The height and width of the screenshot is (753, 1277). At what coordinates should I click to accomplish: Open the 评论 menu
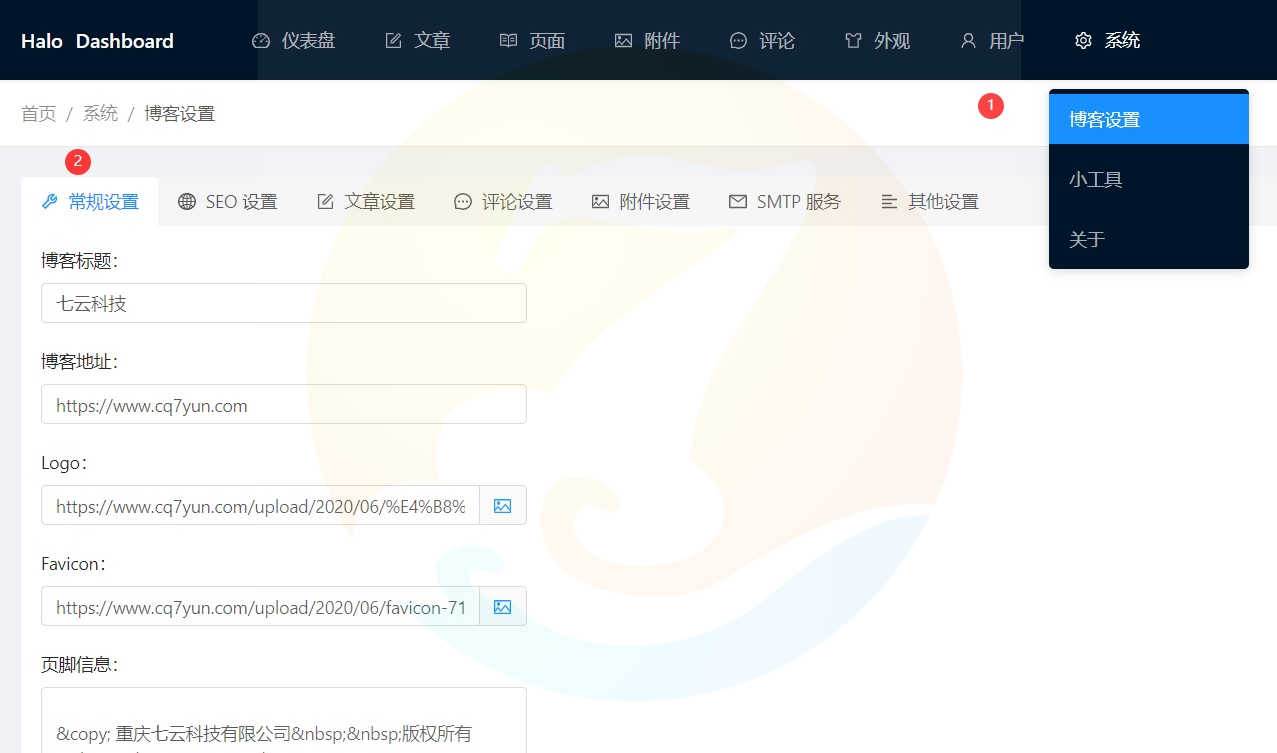pos(762,41)
